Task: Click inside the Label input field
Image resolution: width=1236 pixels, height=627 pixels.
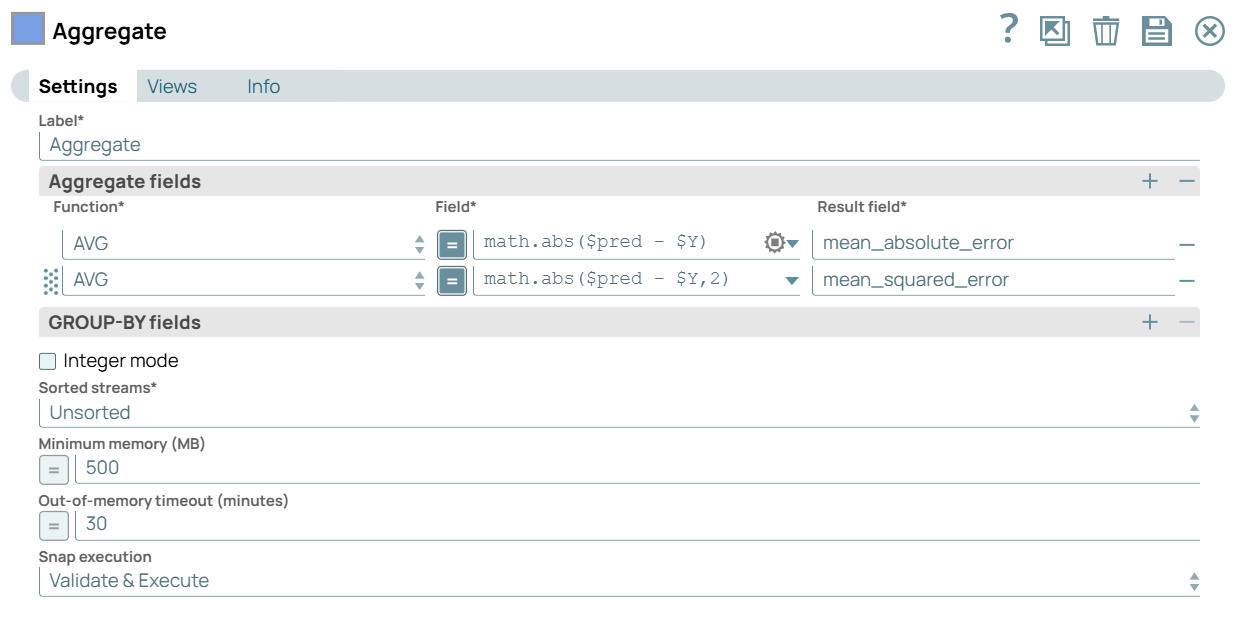Action: [x=300, y=145]
